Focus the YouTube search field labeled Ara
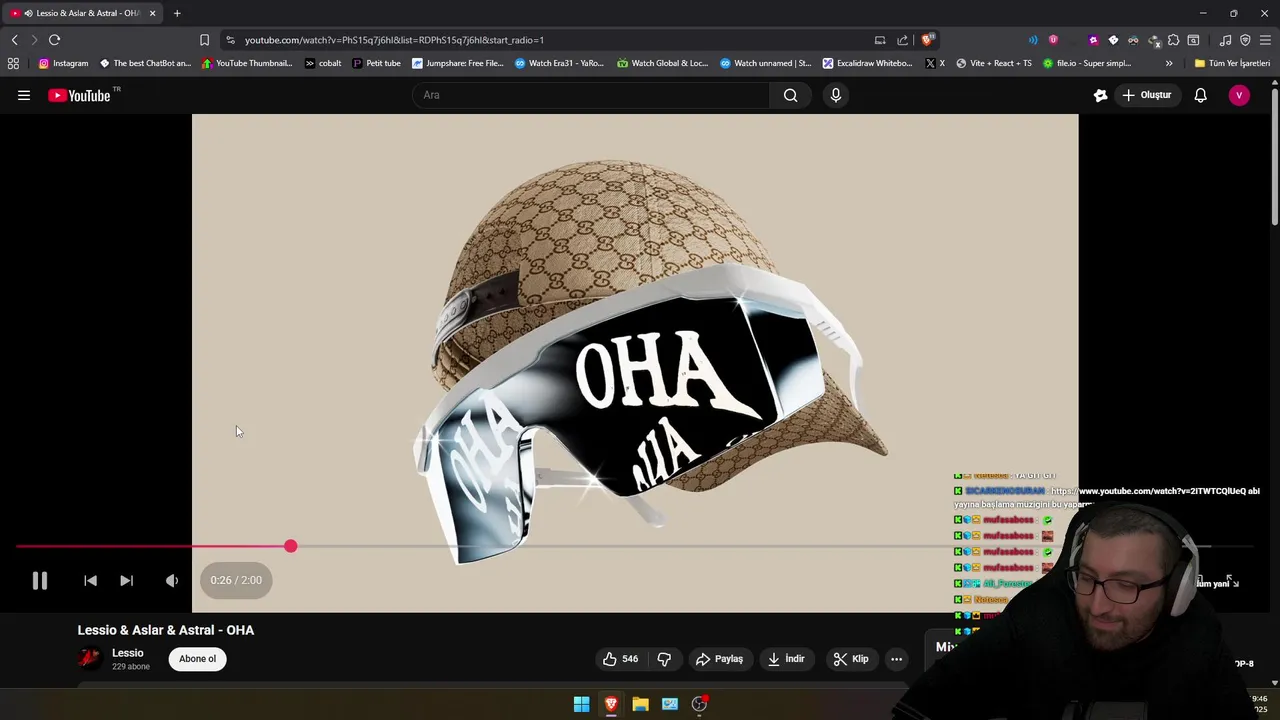Screen dimensions: 1280x720 point(591,95)
